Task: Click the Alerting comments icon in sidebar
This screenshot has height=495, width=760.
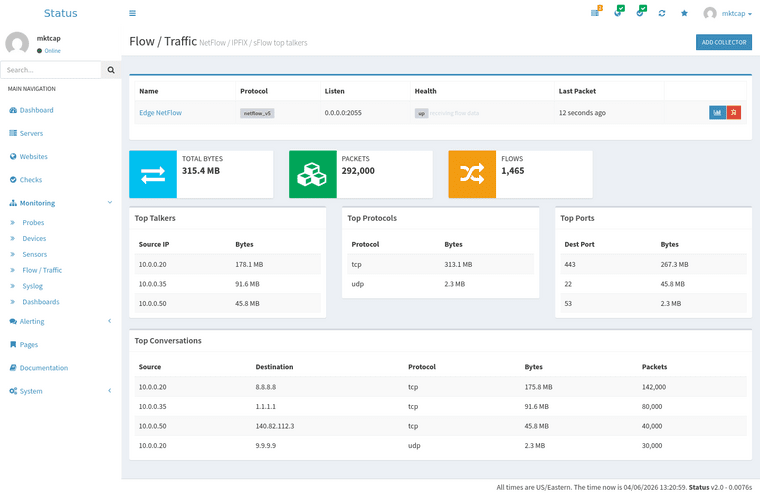Action: coord(13,321)
